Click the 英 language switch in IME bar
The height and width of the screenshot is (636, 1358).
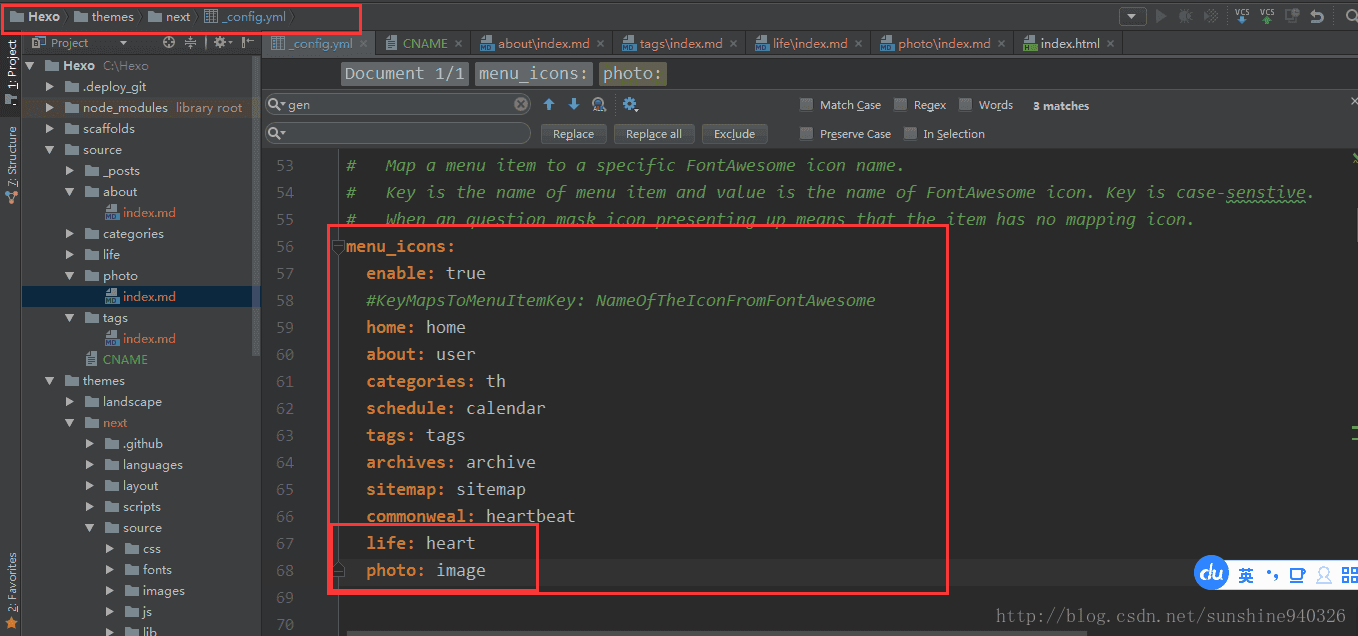(1246, 575)
